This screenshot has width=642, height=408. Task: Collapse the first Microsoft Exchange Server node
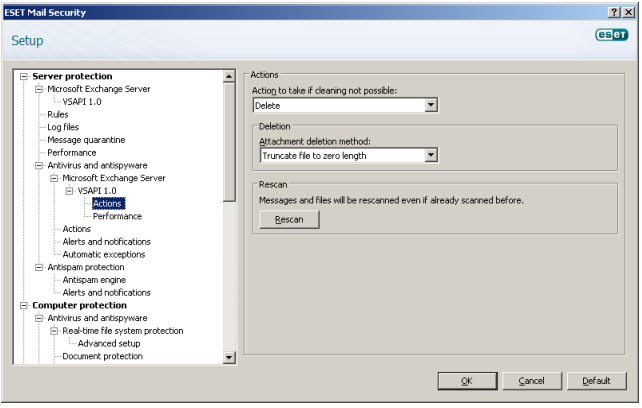point(39,89)
